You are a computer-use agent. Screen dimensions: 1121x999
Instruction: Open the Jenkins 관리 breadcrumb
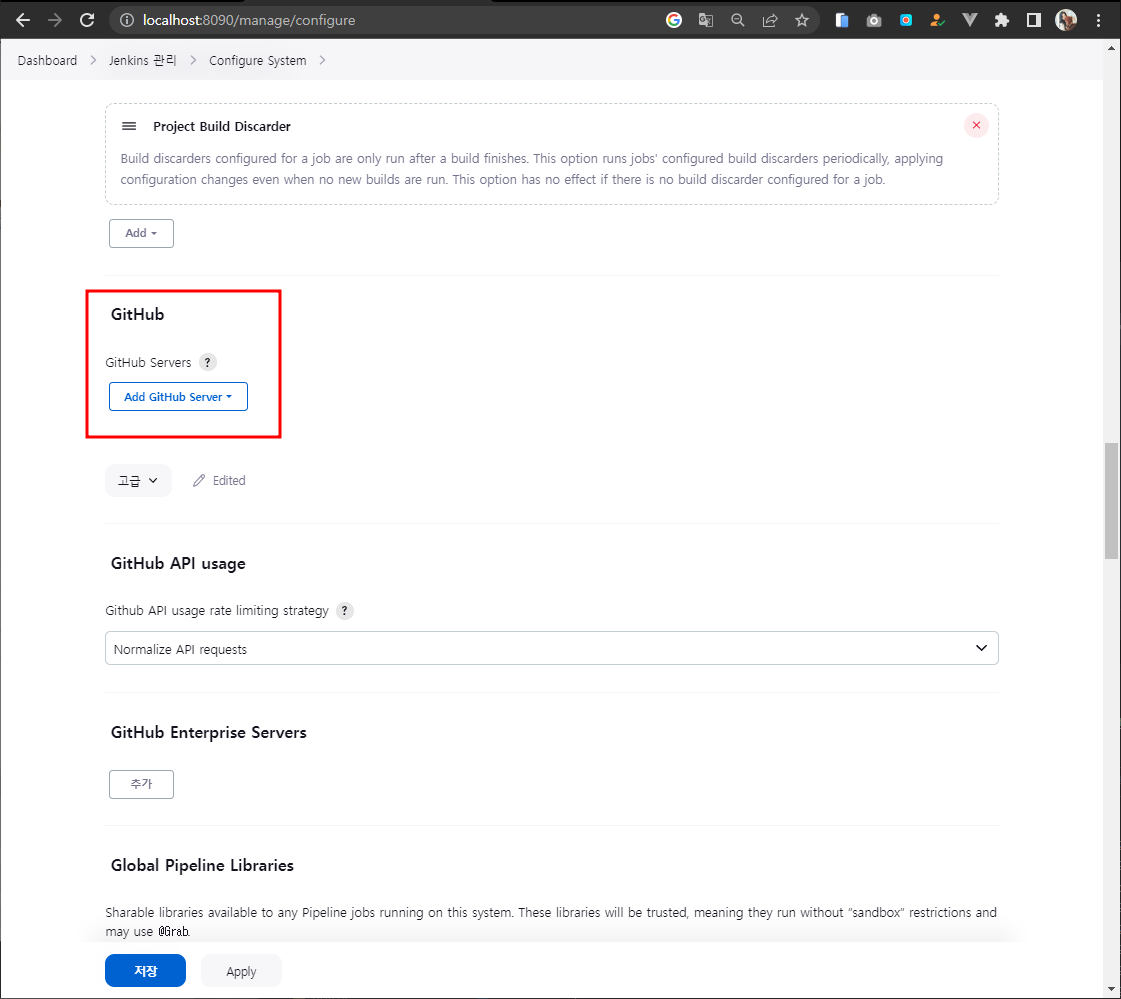point(142,60)
